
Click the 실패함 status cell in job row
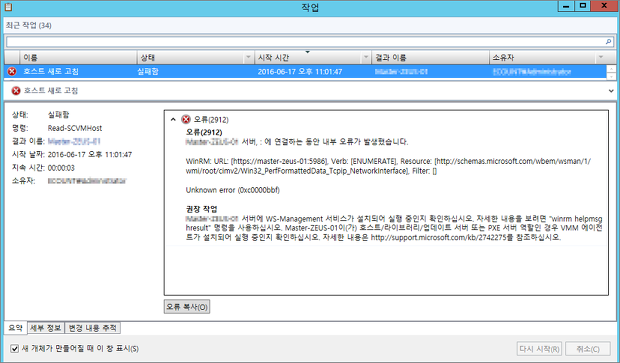pos(147,72)
